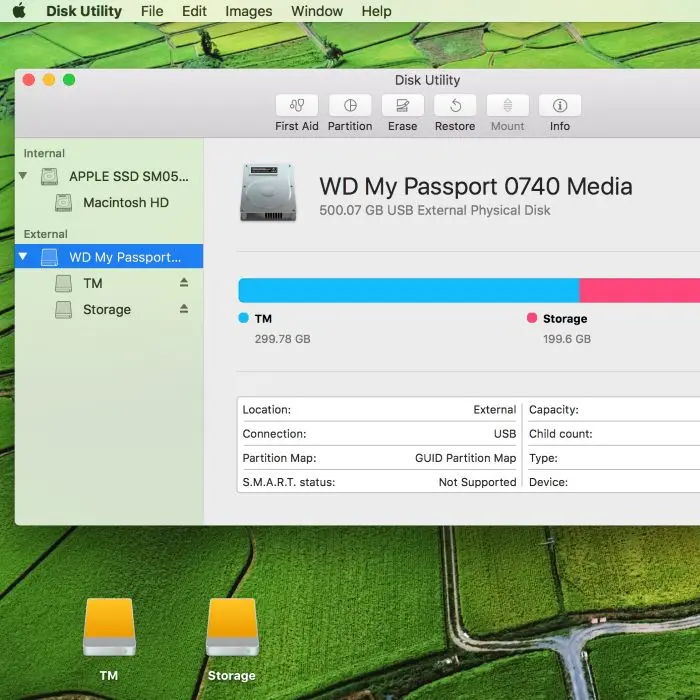Click the large WD hard drive image

[268, 193]
